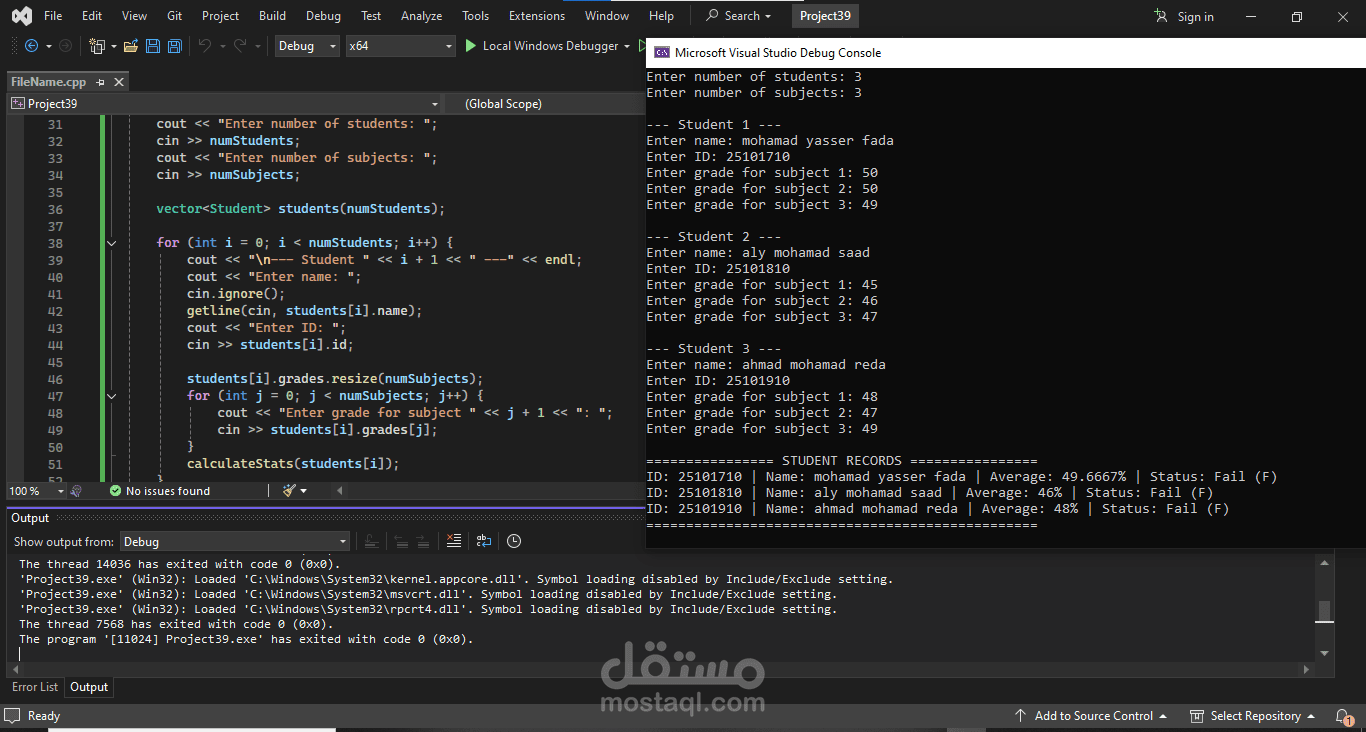The height and width of the screenshot is (732, 1366).
Task: Go to previous message in Output toolbar
Action: [x=401, y=541]
